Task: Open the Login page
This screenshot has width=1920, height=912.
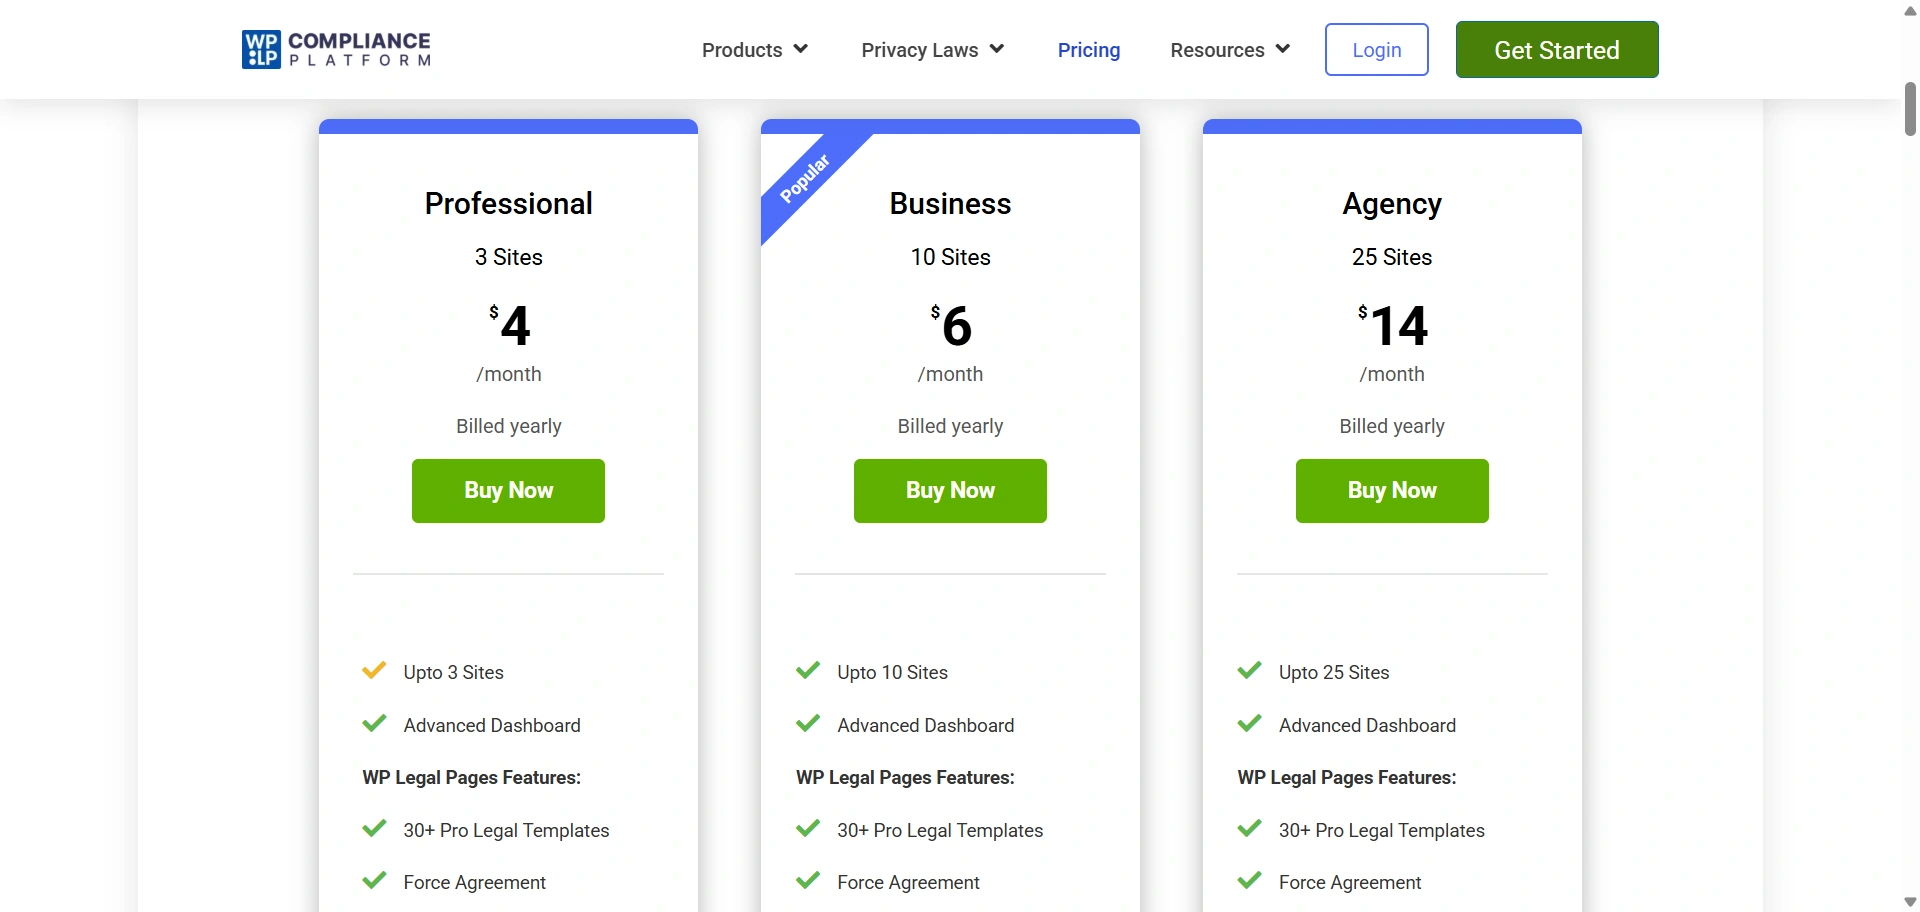Action: [1376, 49]
